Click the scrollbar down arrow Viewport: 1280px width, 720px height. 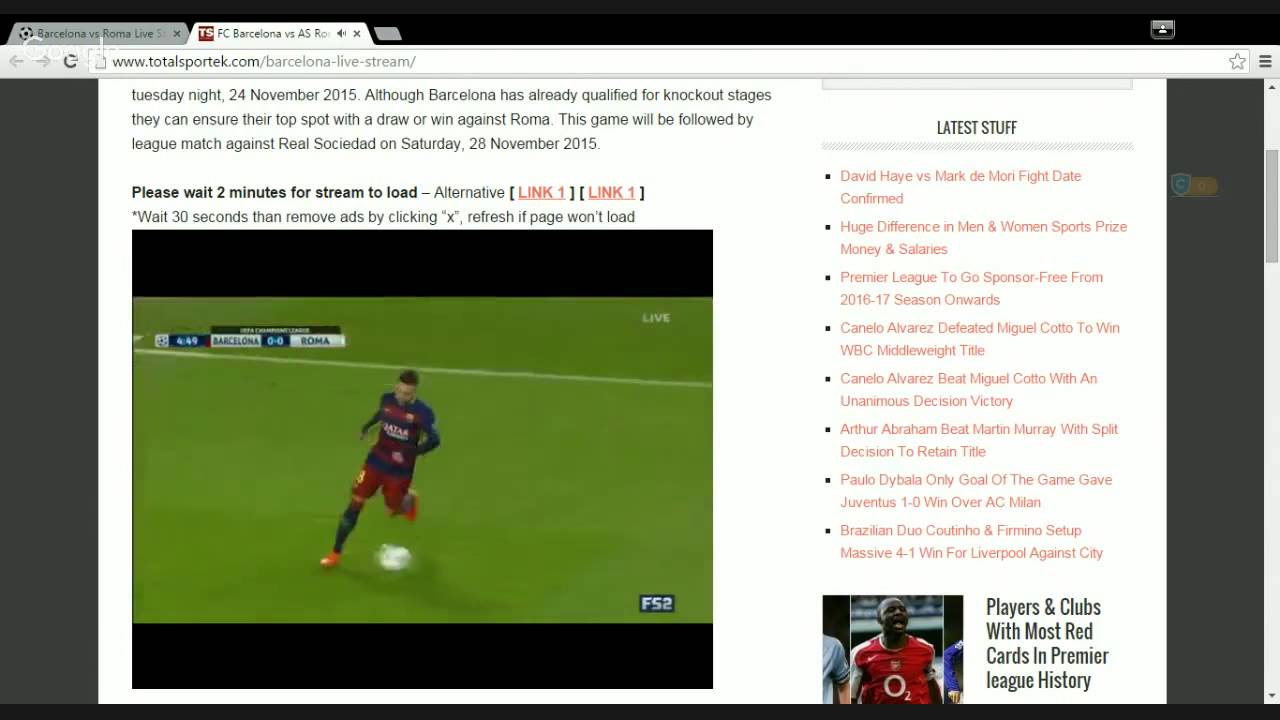(x=1272, y=695)
